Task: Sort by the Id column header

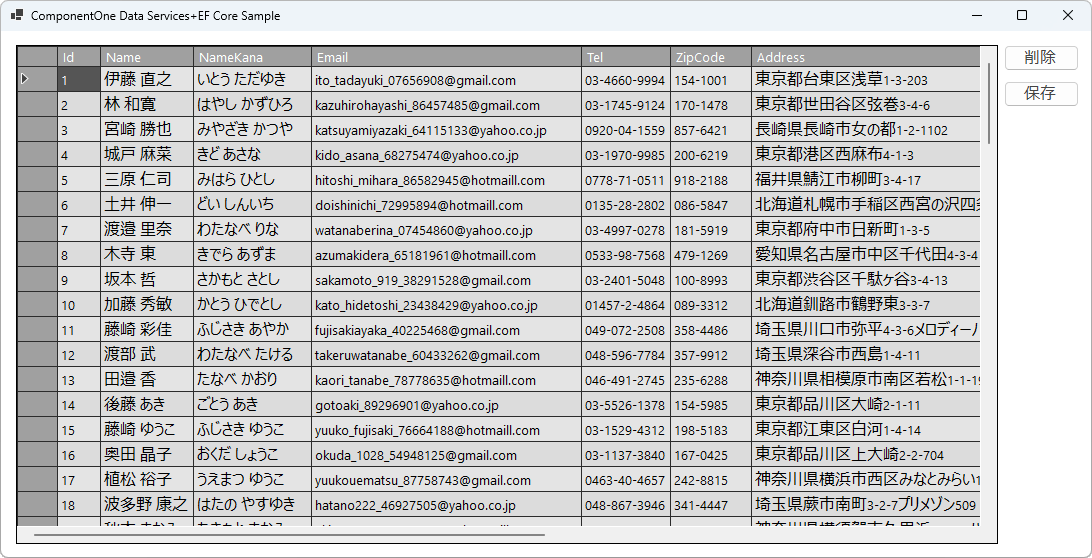Action: 78,57
